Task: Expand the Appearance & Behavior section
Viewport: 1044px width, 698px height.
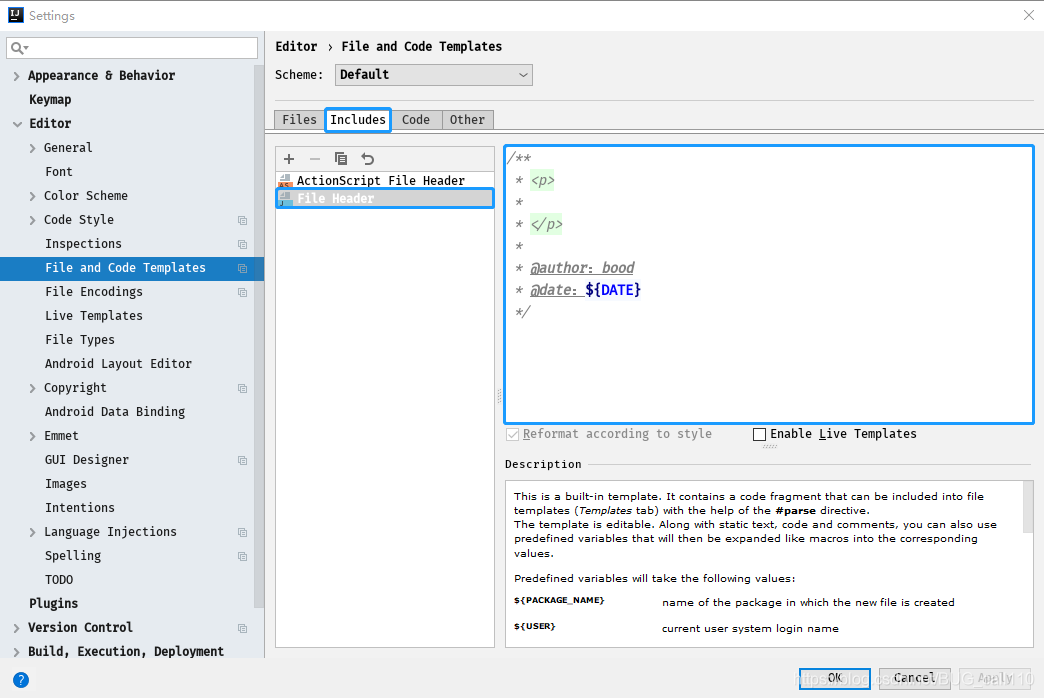Action: tap(16, 75)
